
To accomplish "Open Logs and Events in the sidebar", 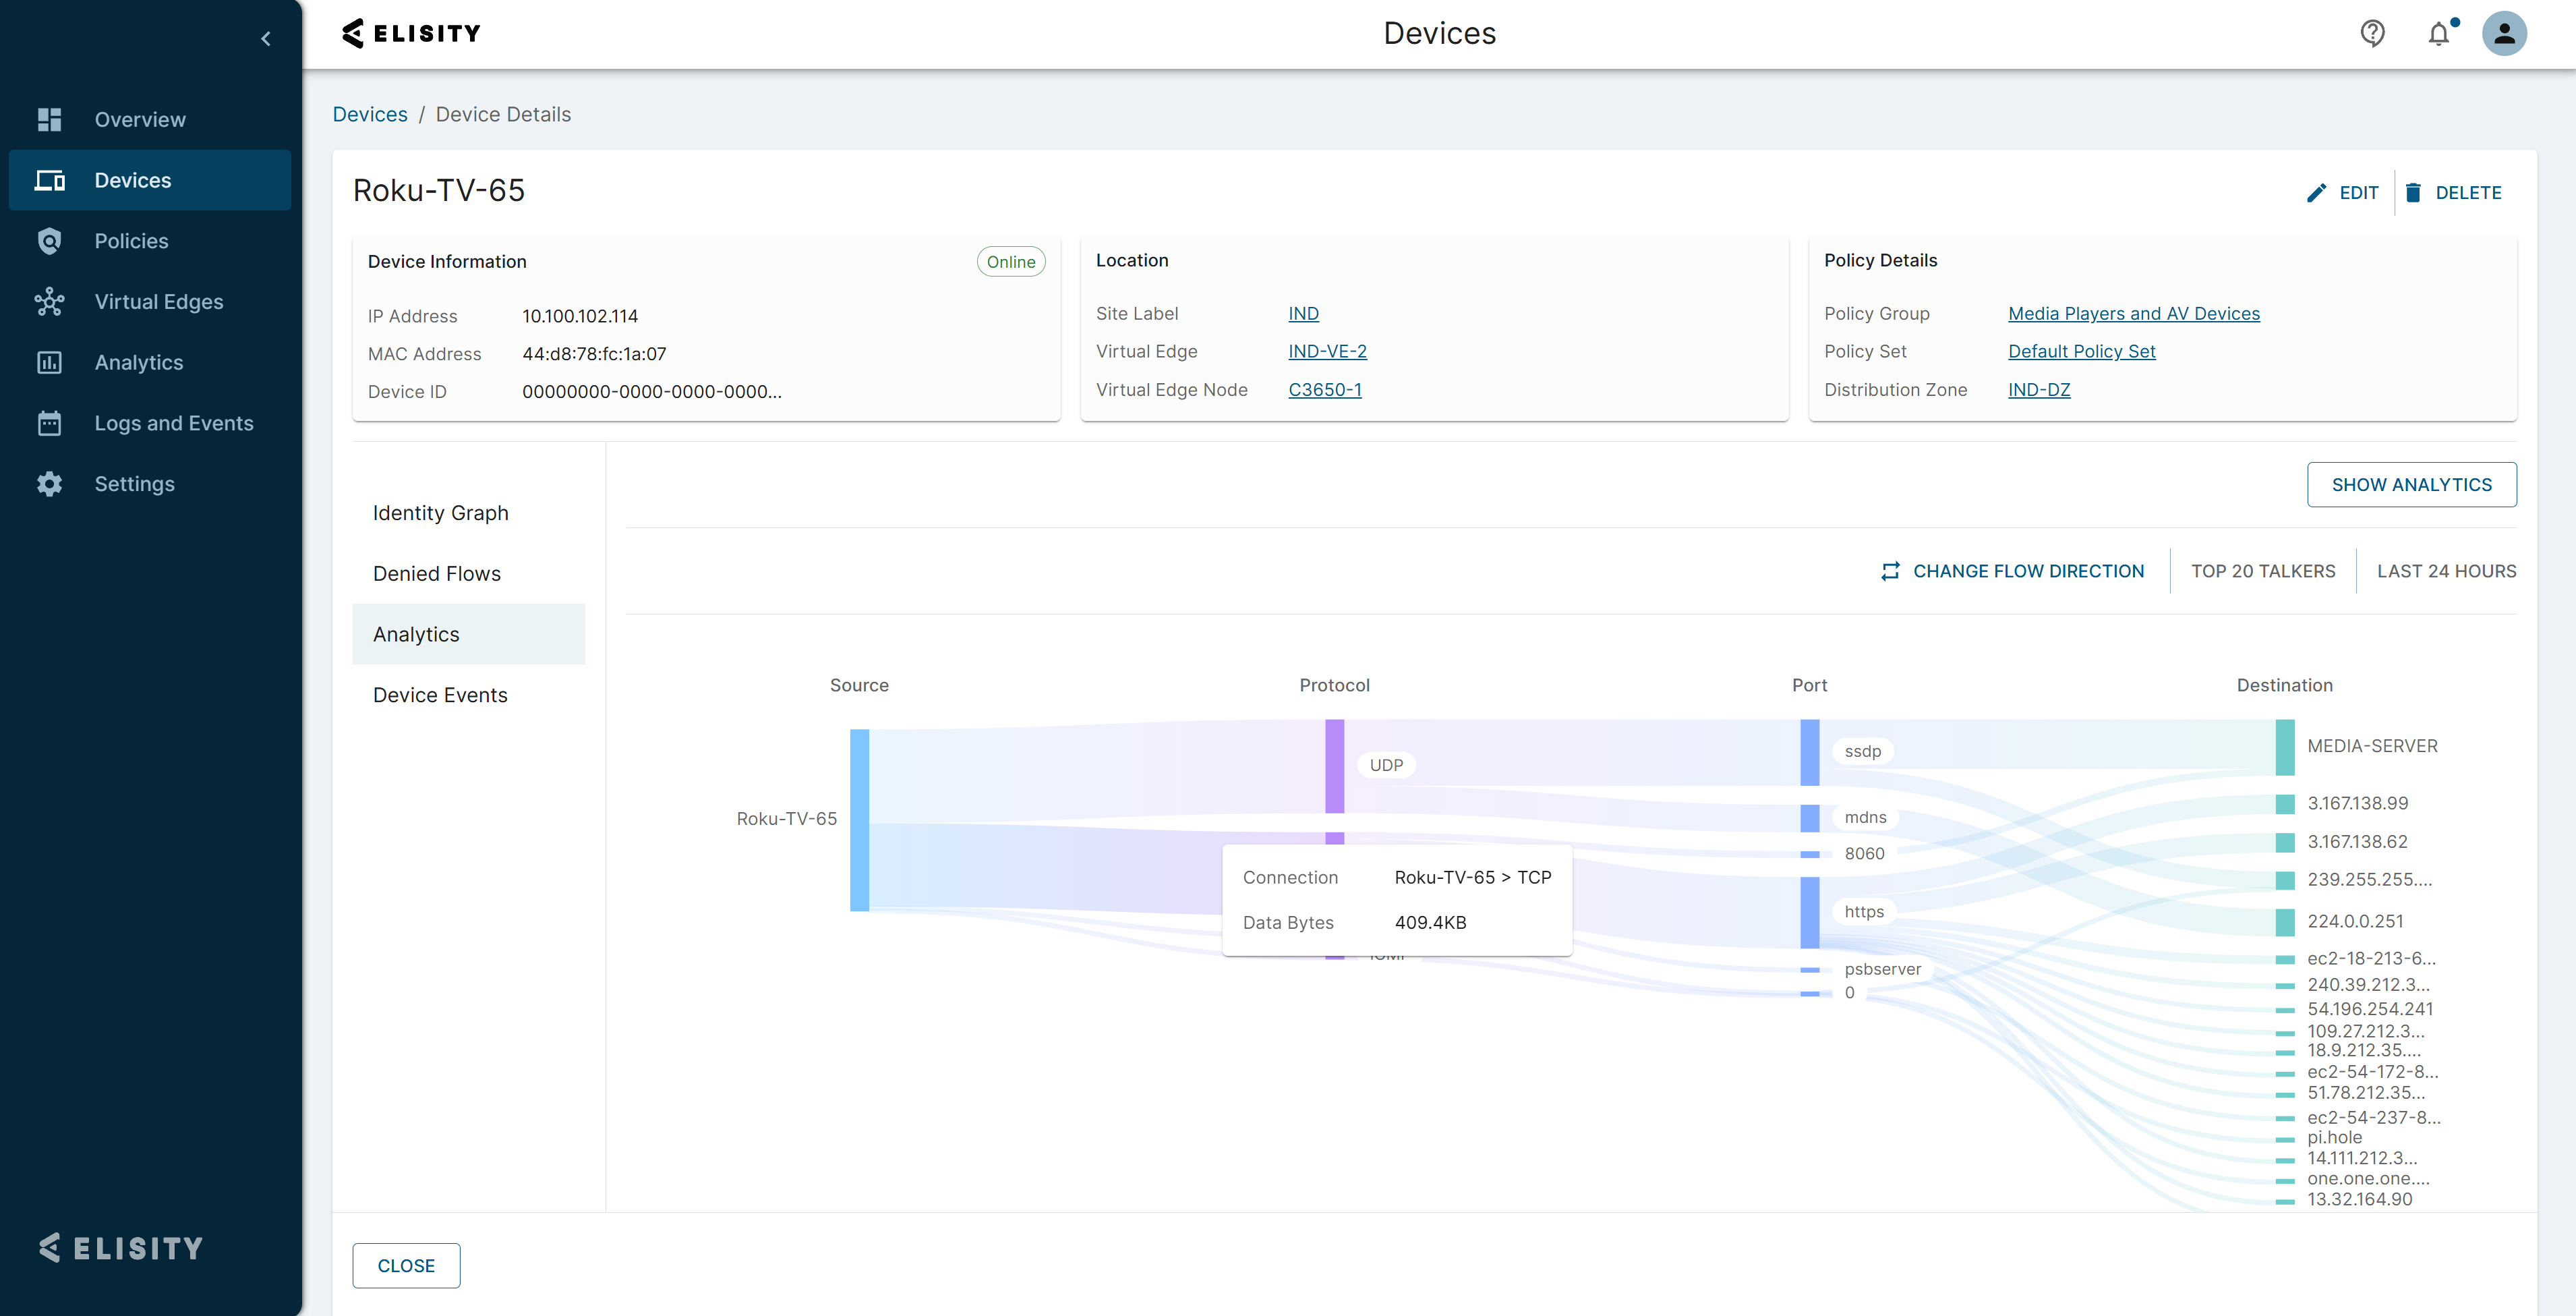I will coord(150,423).
